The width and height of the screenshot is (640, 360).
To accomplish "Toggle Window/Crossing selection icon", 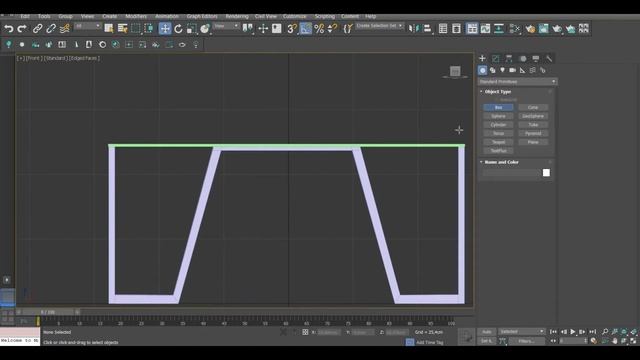I will tap(149, 29).
